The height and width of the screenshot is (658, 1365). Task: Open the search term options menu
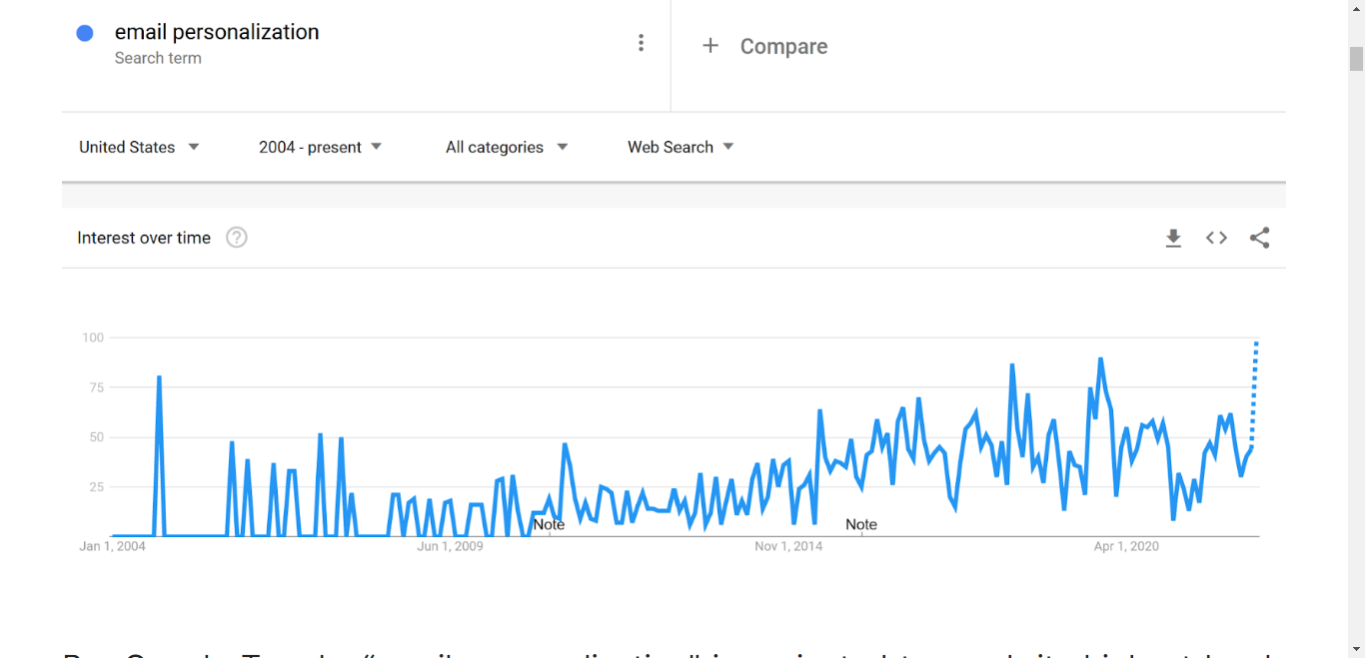[x=641, y=42]
